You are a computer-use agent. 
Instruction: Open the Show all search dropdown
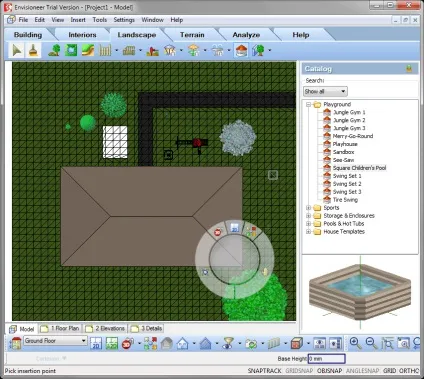tap(325, 91)
